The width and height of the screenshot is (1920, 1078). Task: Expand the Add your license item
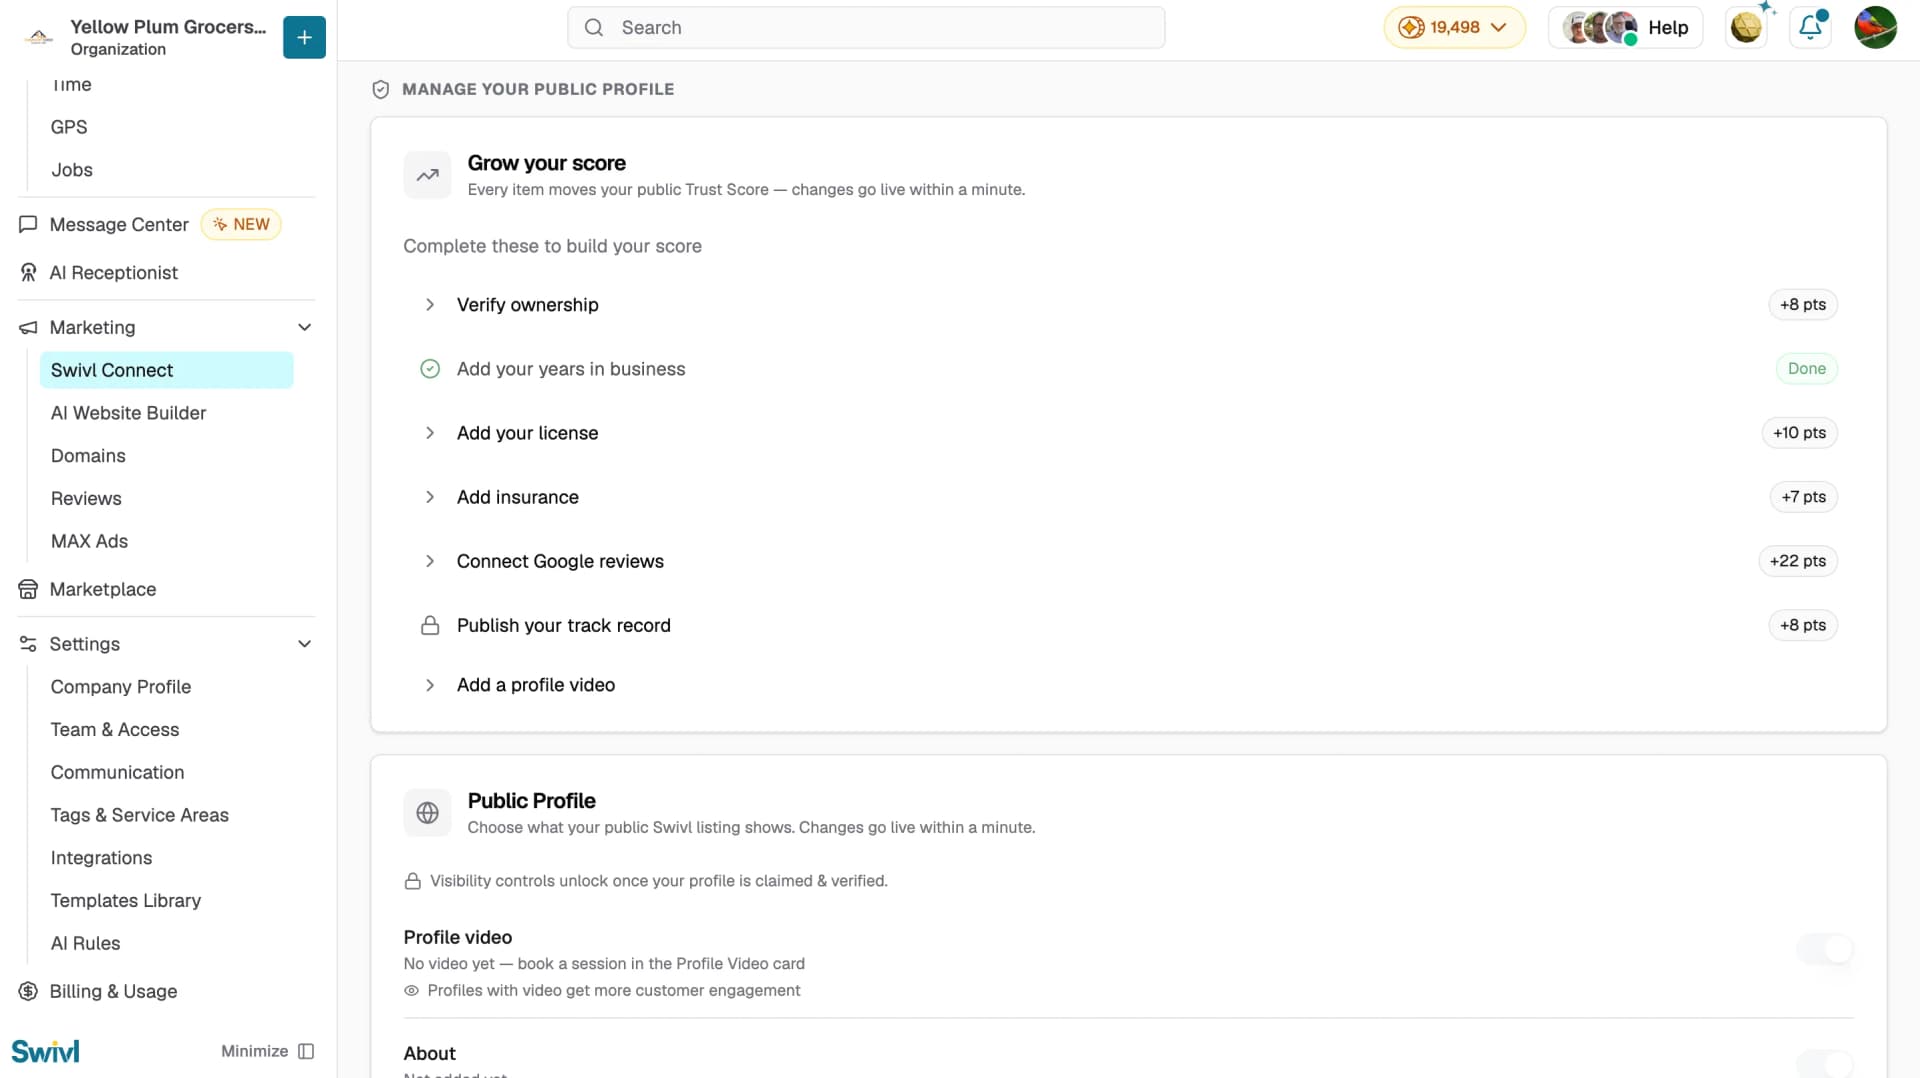(430, 433)
